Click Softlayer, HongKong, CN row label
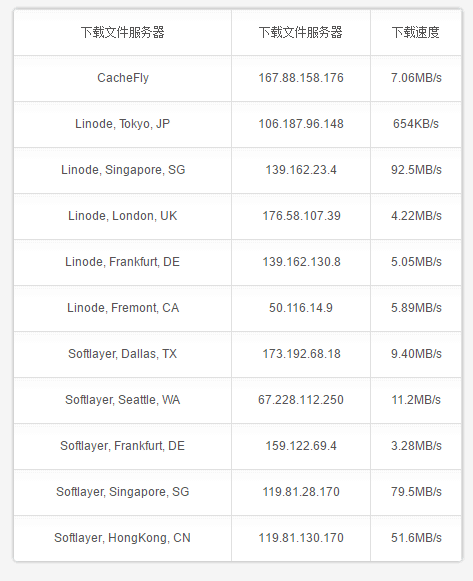 [x=123, y=538]
